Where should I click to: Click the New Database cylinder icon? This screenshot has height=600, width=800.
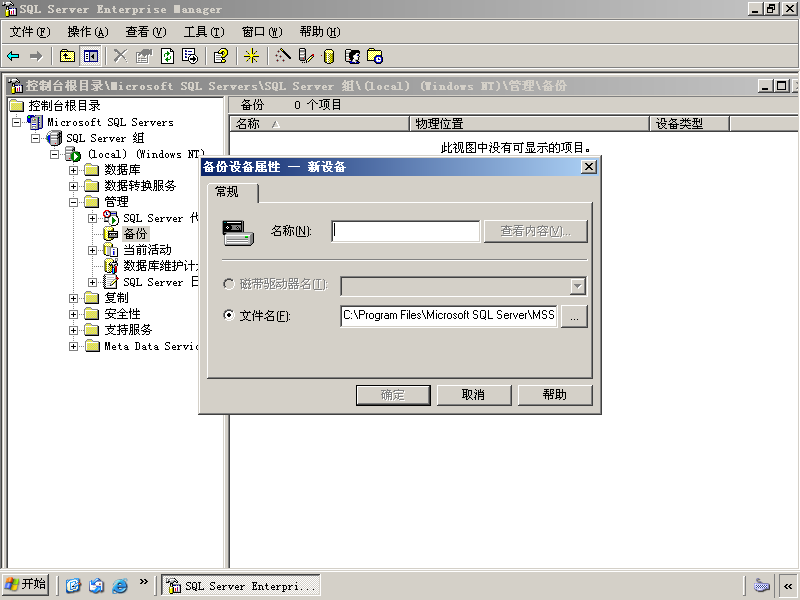tap(329, 56)
